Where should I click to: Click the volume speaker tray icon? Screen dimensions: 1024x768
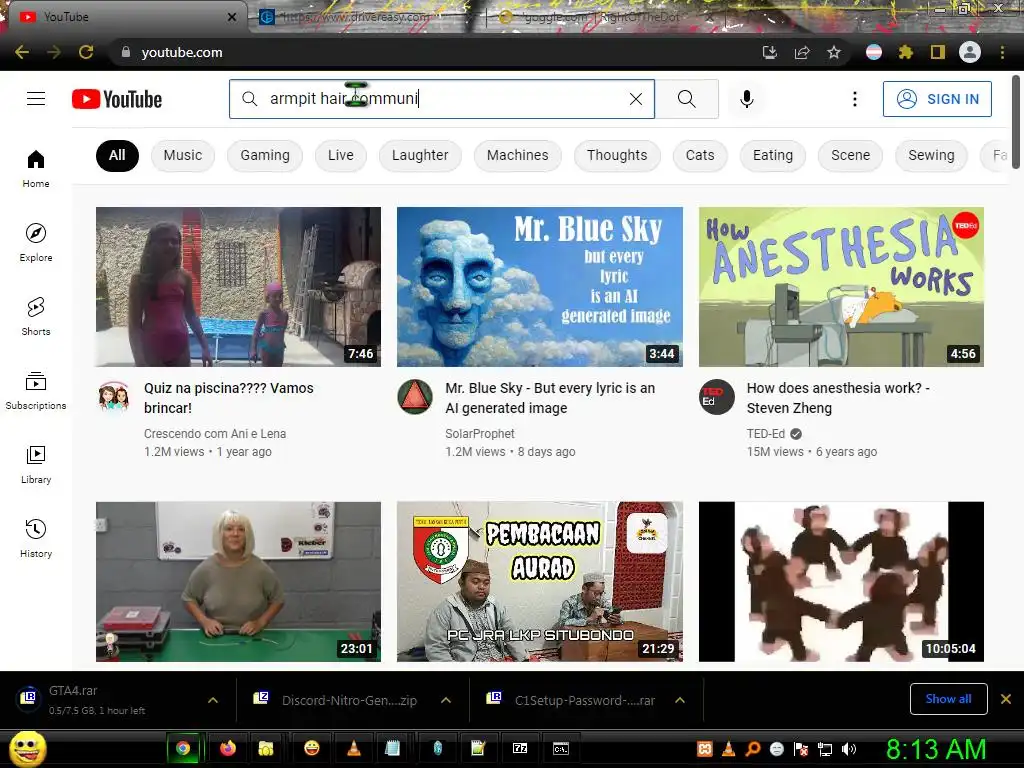pyautogui.click(x=849, y=749)
